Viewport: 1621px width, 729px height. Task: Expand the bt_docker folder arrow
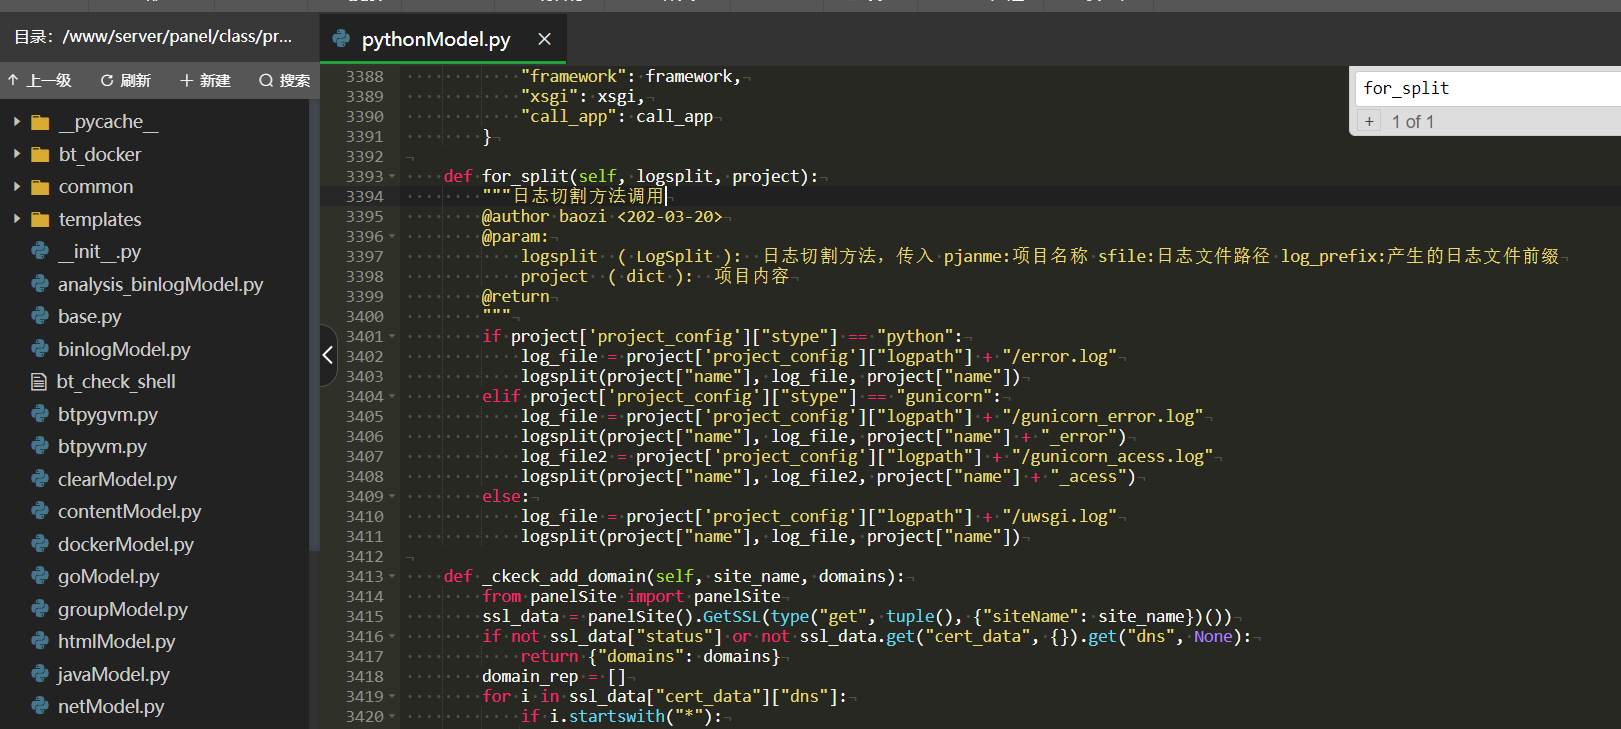[17, 154]
